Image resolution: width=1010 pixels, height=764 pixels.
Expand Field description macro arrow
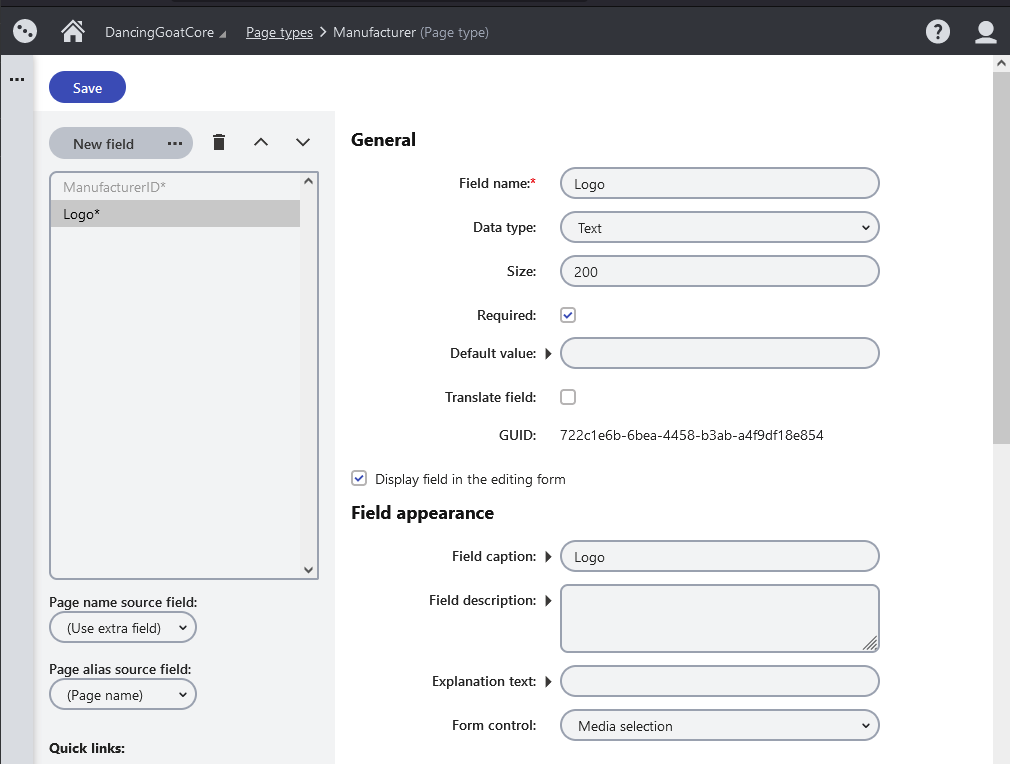[548, 600]
